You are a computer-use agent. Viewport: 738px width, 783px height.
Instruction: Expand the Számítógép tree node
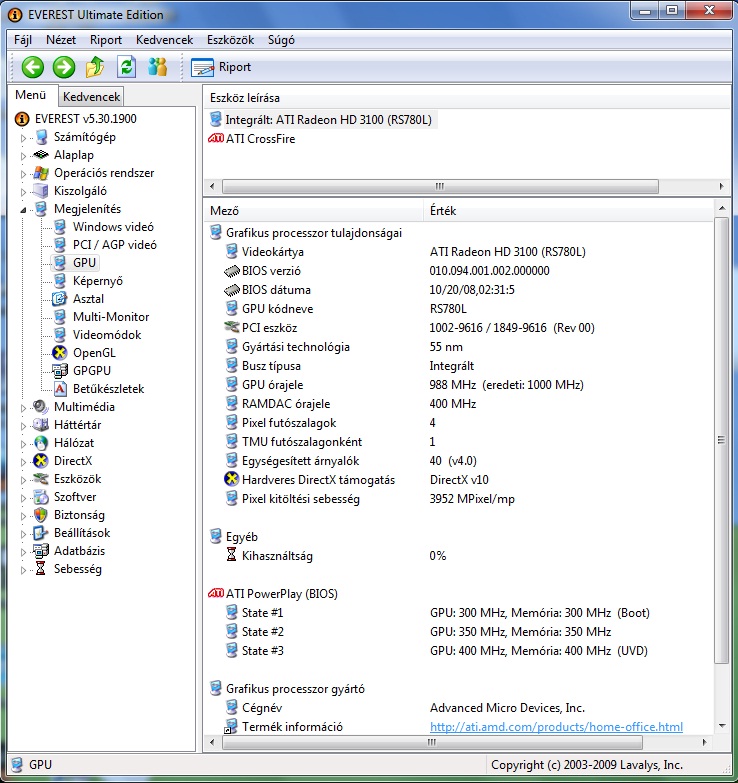[23, 138]
